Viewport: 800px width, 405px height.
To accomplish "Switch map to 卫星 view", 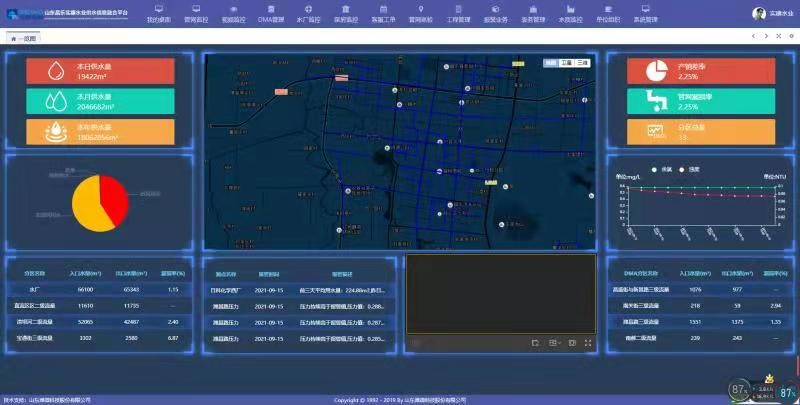I will click(566, 63).
